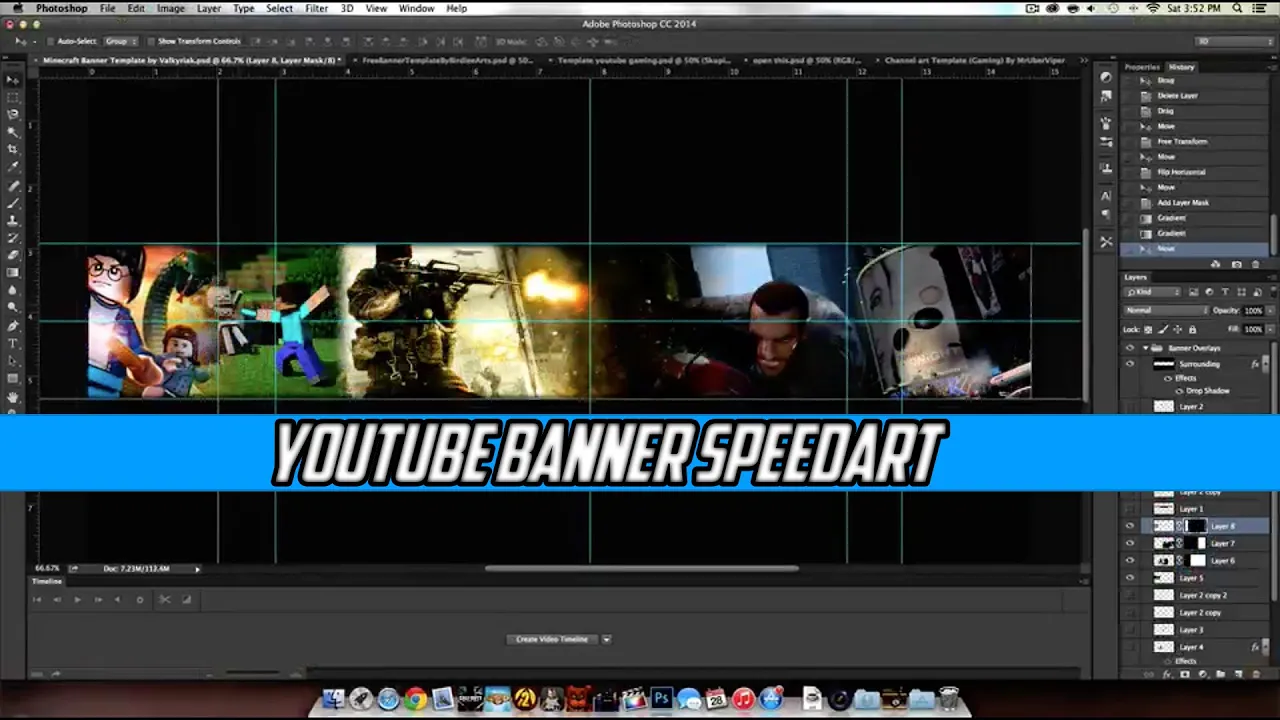Switch to the Properties panel tab
The image size is (1280, 720).
1142,67
